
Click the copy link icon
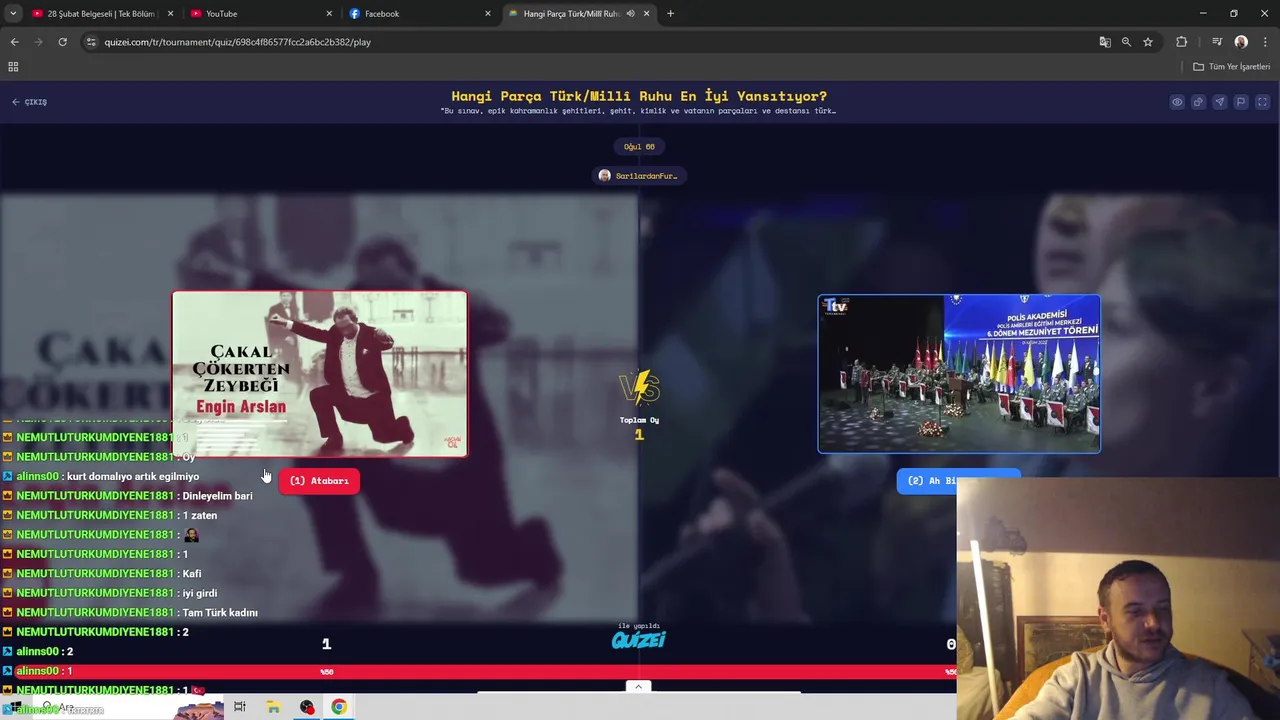[x=1198, y=102]
